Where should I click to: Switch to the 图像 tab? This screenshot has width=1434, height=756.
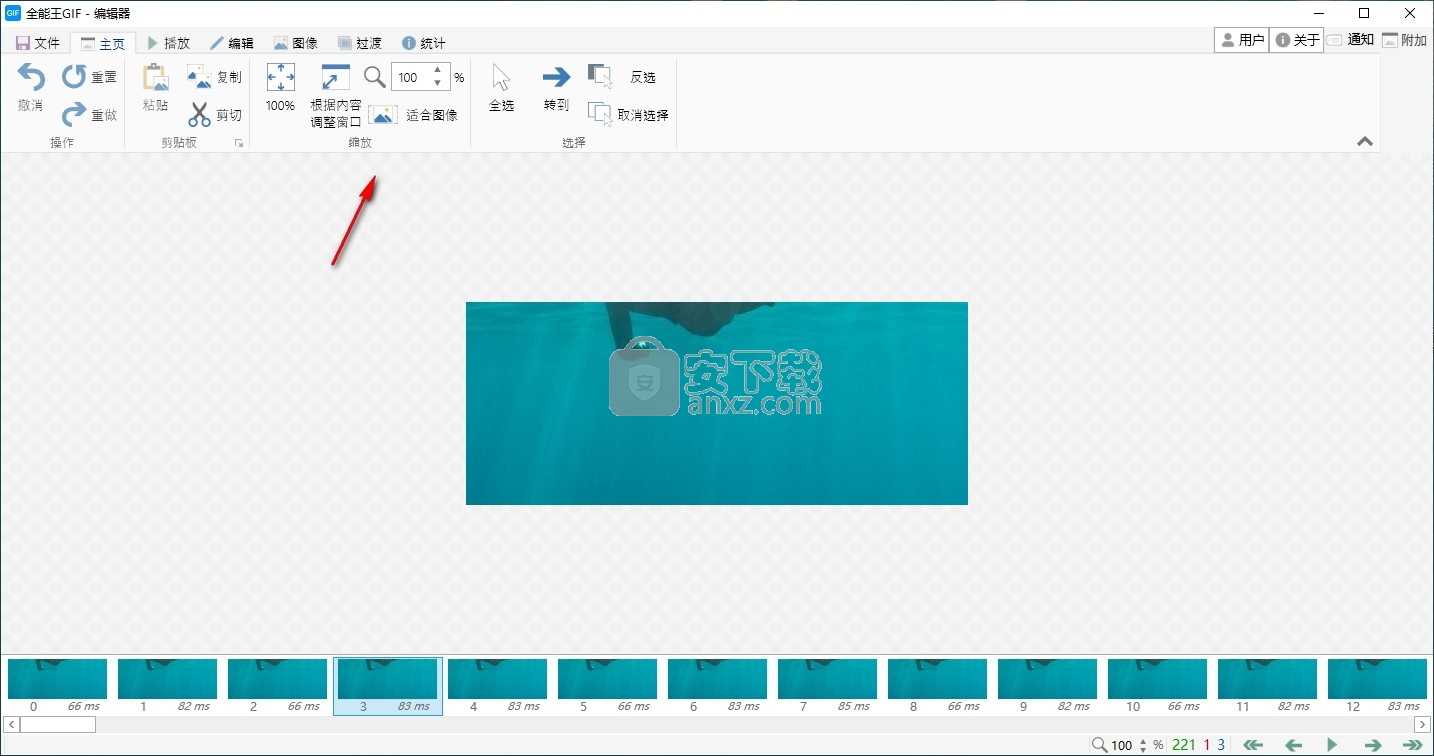pos(296,43)
